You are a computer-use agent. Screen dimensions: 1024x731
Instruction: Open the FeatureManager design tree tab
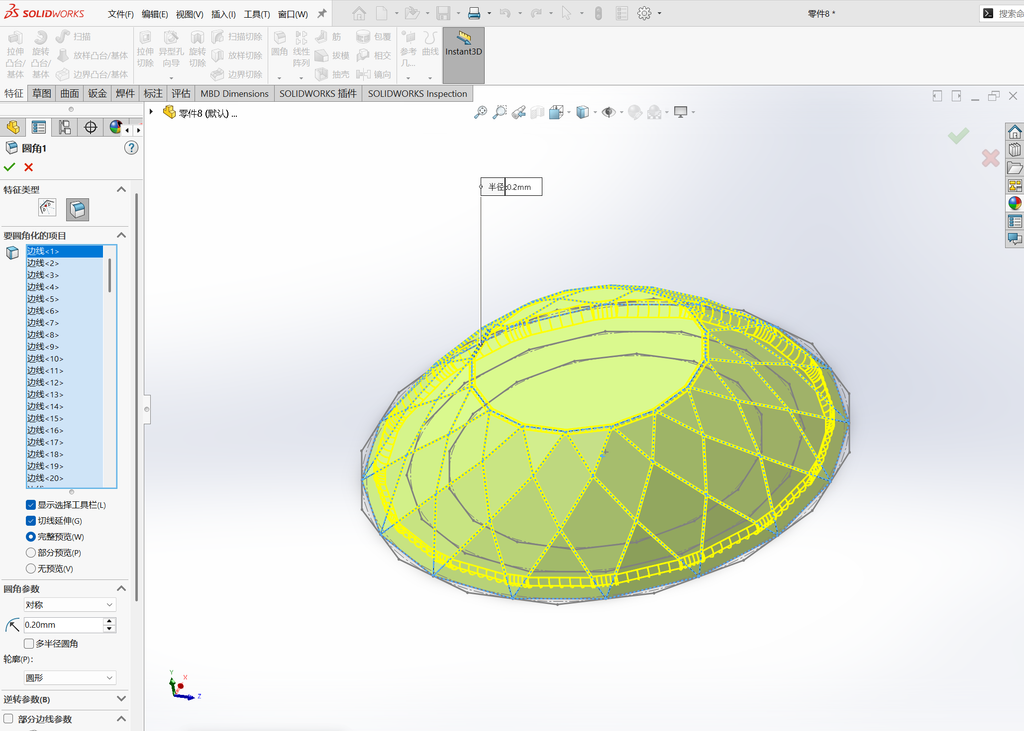tap(13, 127)
